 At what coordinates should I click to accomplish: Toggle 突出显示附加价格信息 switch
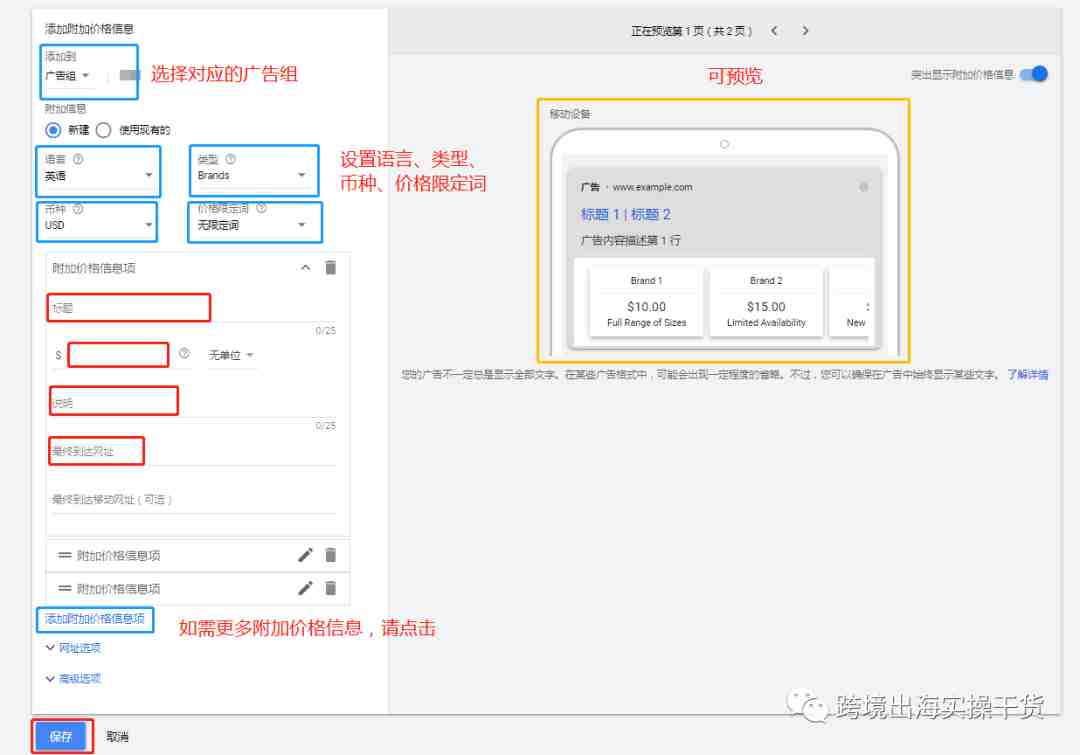1034,74
